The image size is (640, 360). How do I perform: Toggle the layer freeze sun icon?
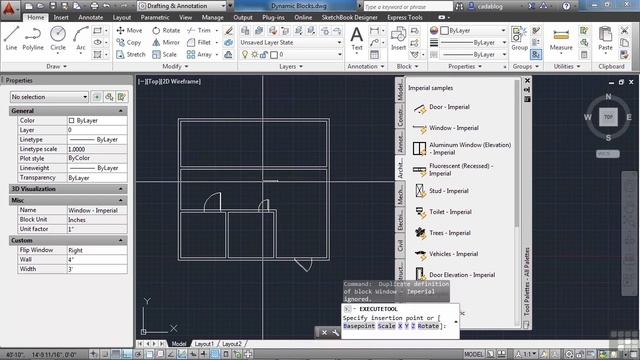tap(254, 54)
